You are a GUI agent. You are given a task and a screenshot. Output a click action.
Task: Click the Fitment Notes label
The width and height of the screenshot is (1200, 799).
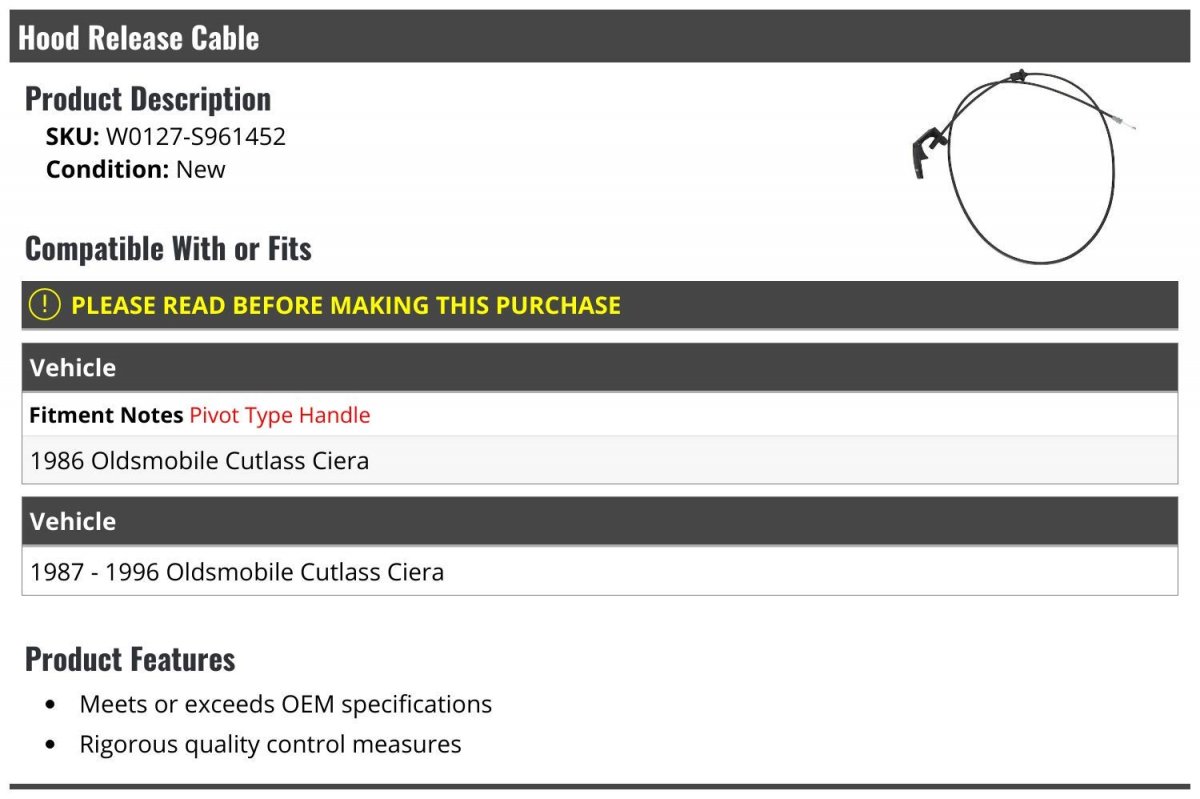pyautogui.click(x=106, y=415)
